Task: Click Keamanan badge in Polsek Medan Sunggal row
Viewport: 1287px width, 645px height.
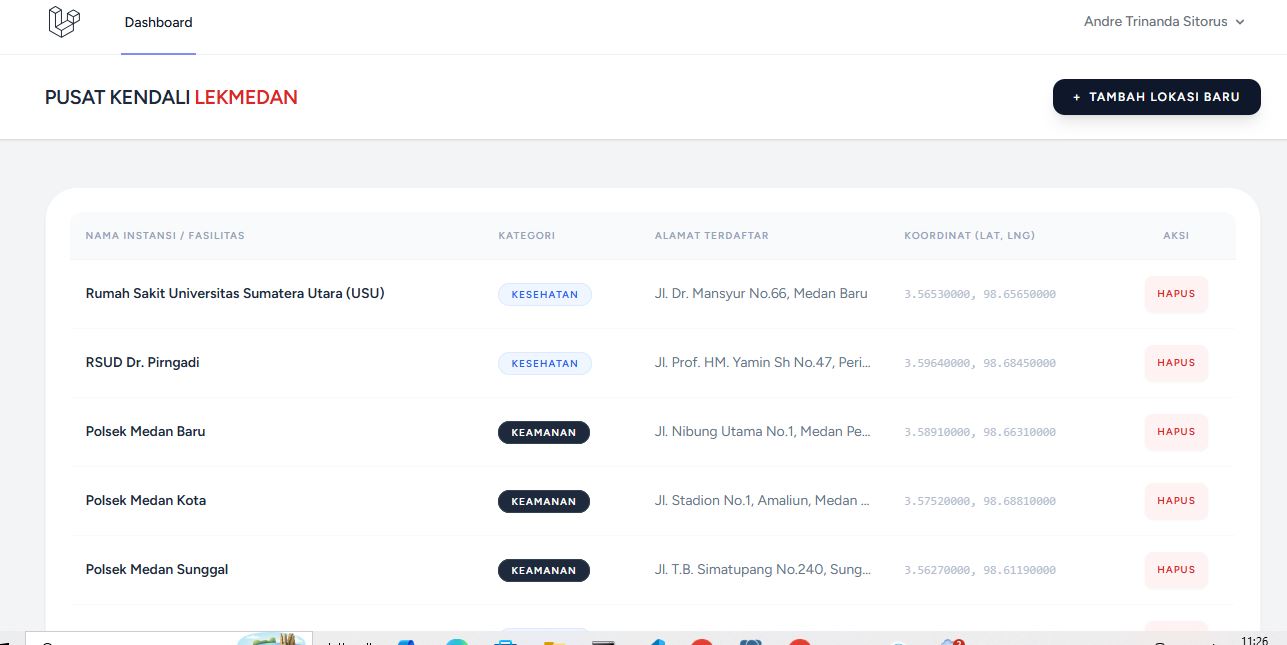Action: tap(544, 571)
